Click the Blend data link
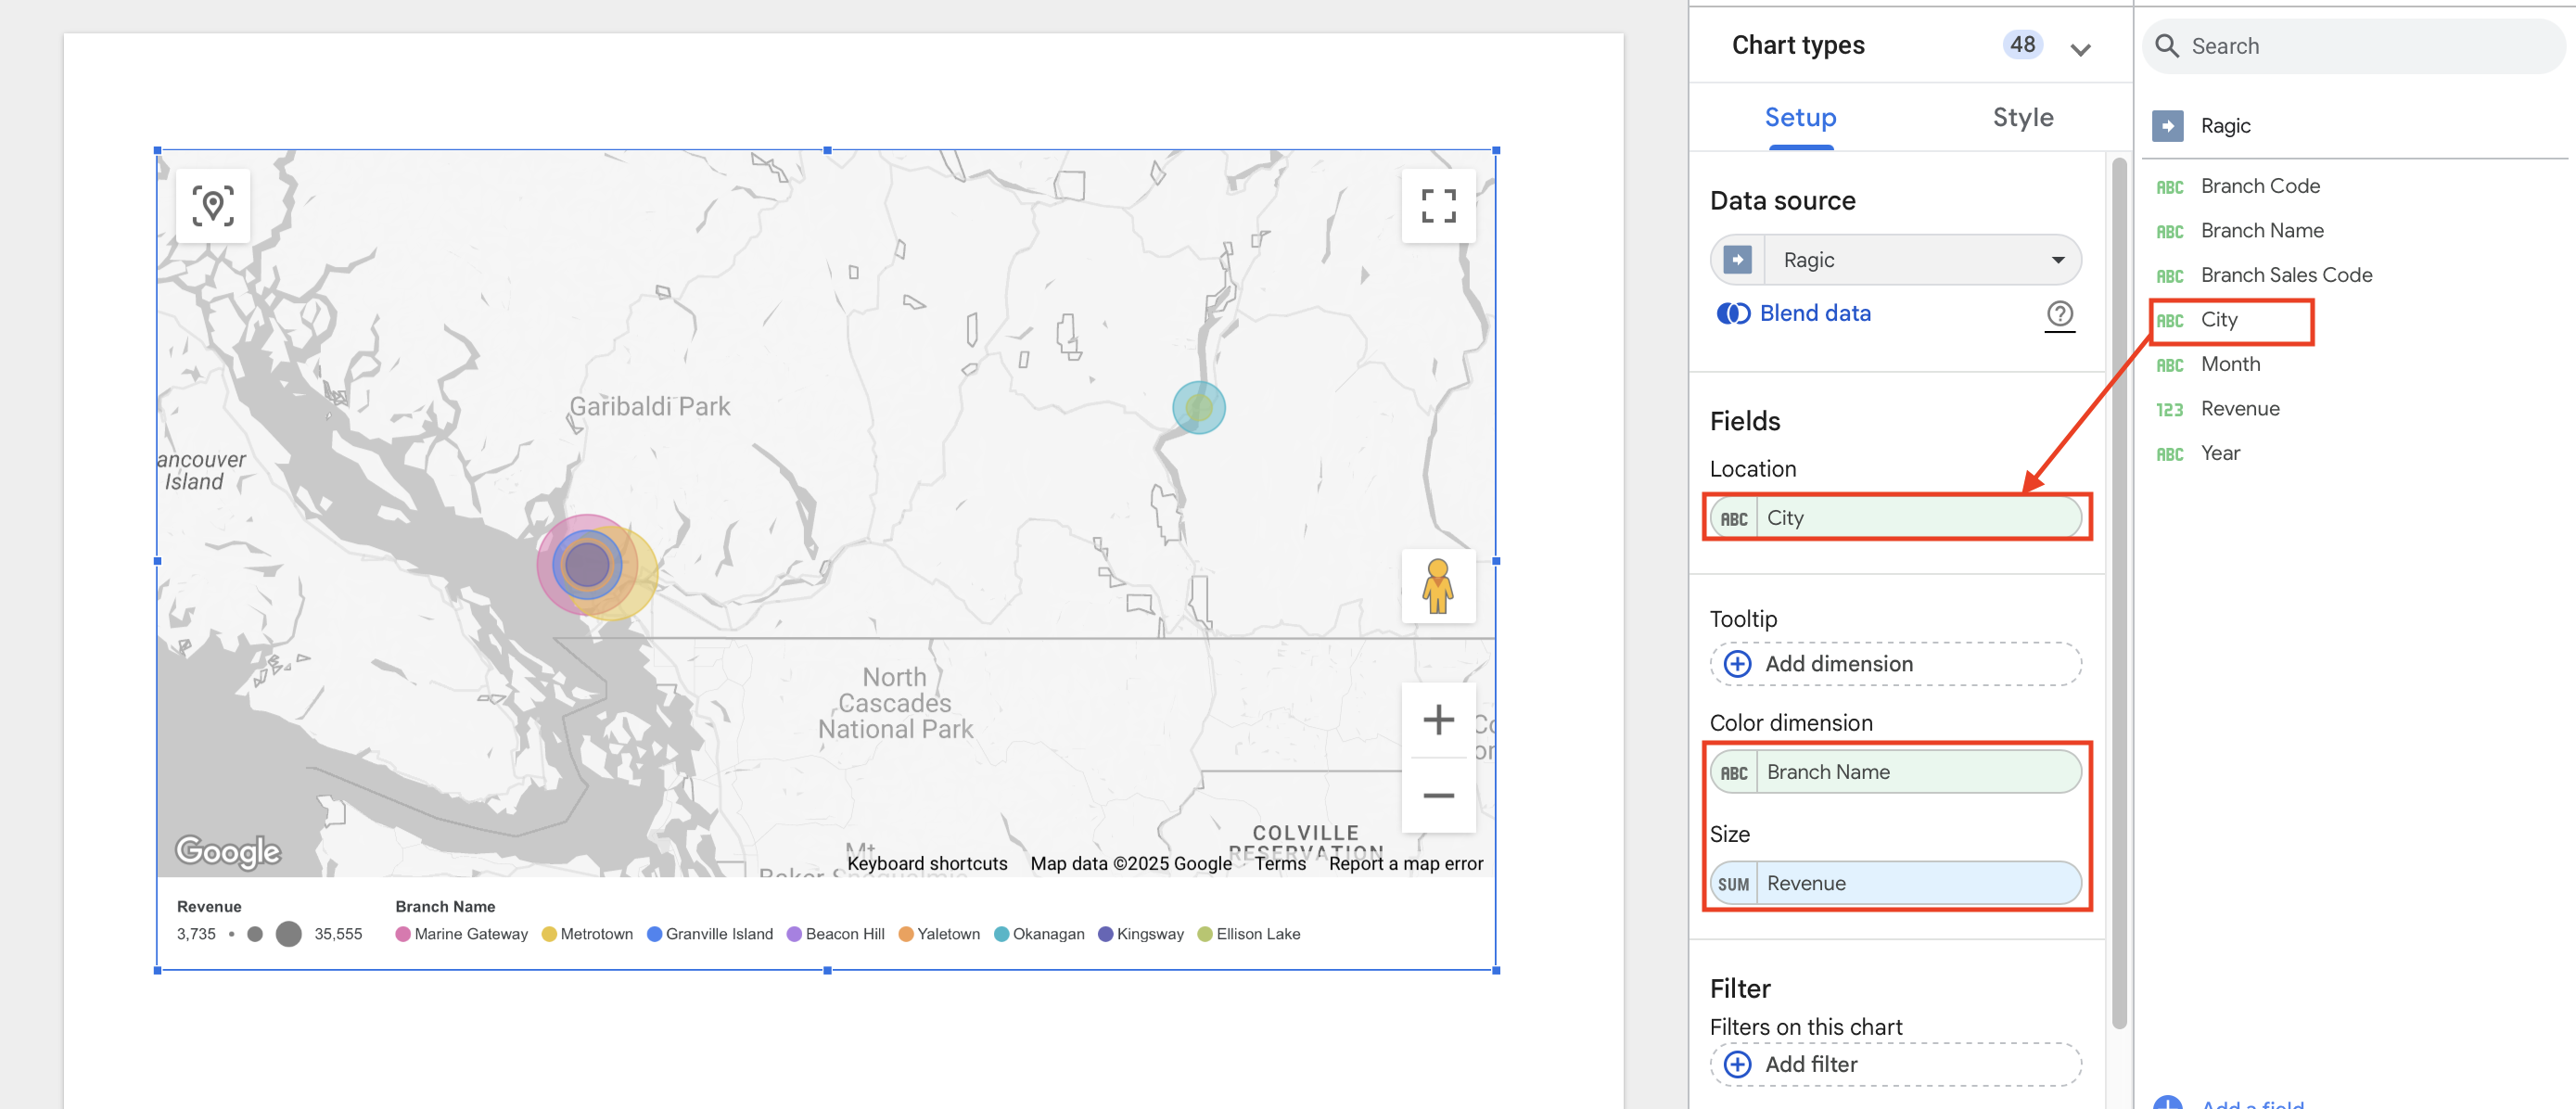Viewport: 2576px width, 1109px height. point(1814,314)
